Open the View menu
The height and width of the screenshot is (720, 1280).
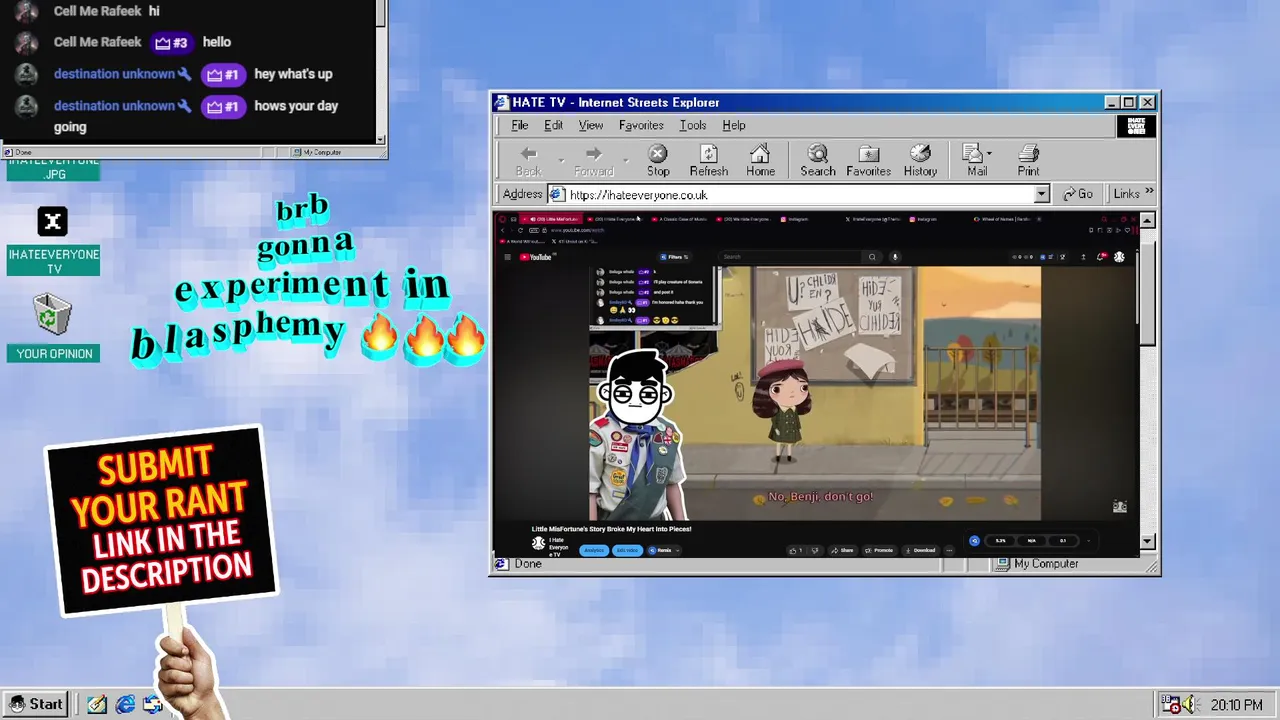(591, 125)
